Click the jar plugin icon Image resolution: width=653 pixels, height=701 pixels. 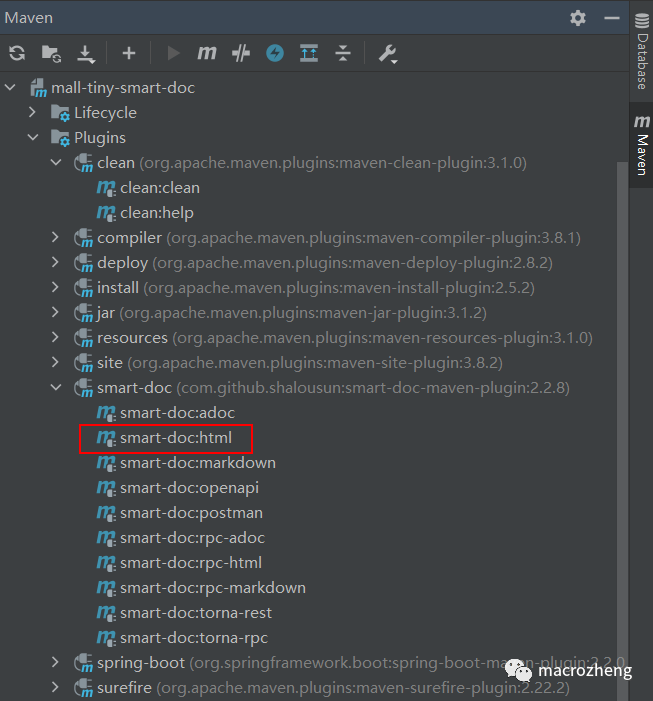coord(84,313)
